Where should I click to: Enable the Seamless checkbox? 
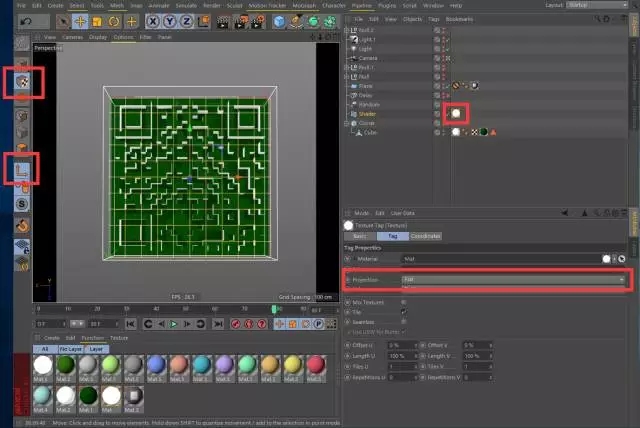pyautogui.click(x=403, y=321)
